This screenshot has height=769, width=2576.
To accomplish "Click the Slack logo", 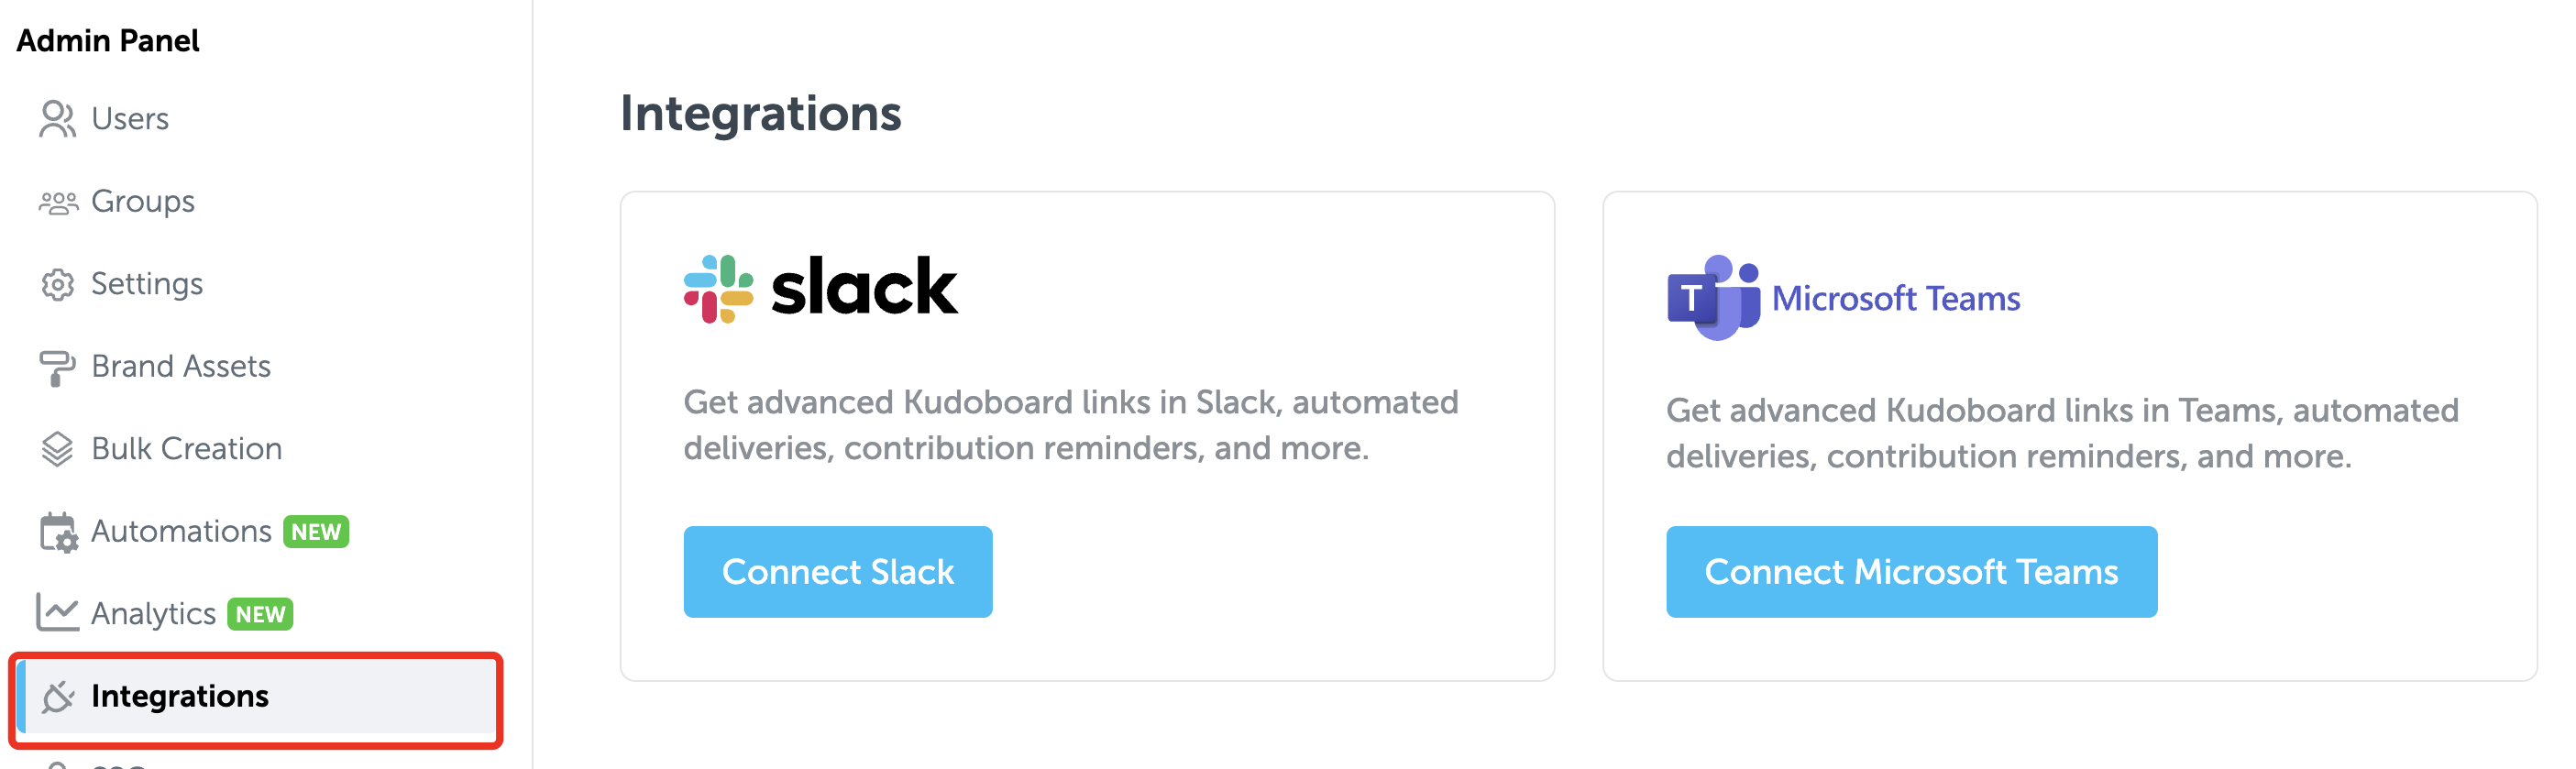I will tap(820, 289).
